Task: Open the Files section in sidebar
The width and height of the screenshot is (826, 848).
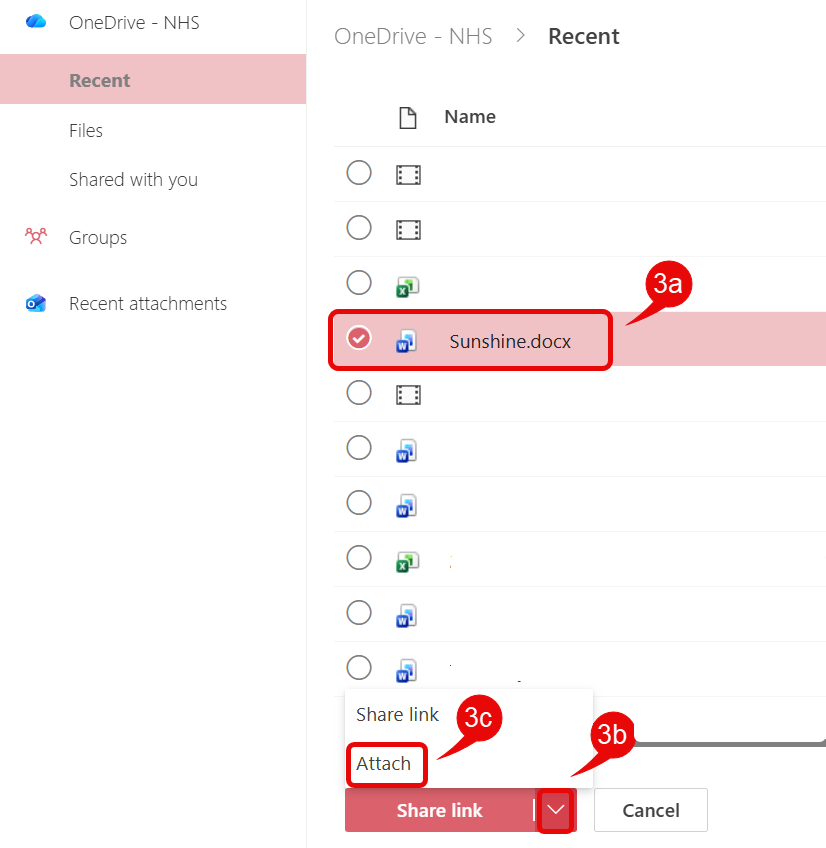Action: point(86,130)
